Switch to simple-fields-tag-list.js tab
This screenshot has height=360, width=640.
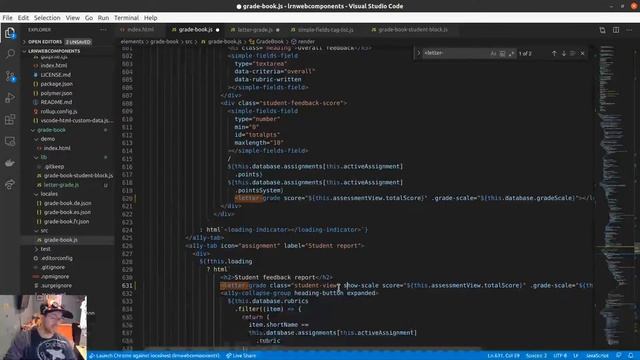pos(325,30)
